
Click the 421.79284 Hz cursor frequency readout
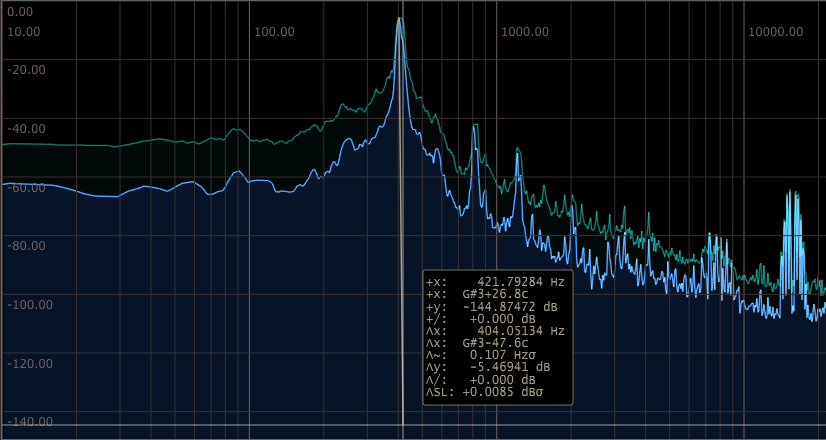pyautogui.click(x=520, y=282)
